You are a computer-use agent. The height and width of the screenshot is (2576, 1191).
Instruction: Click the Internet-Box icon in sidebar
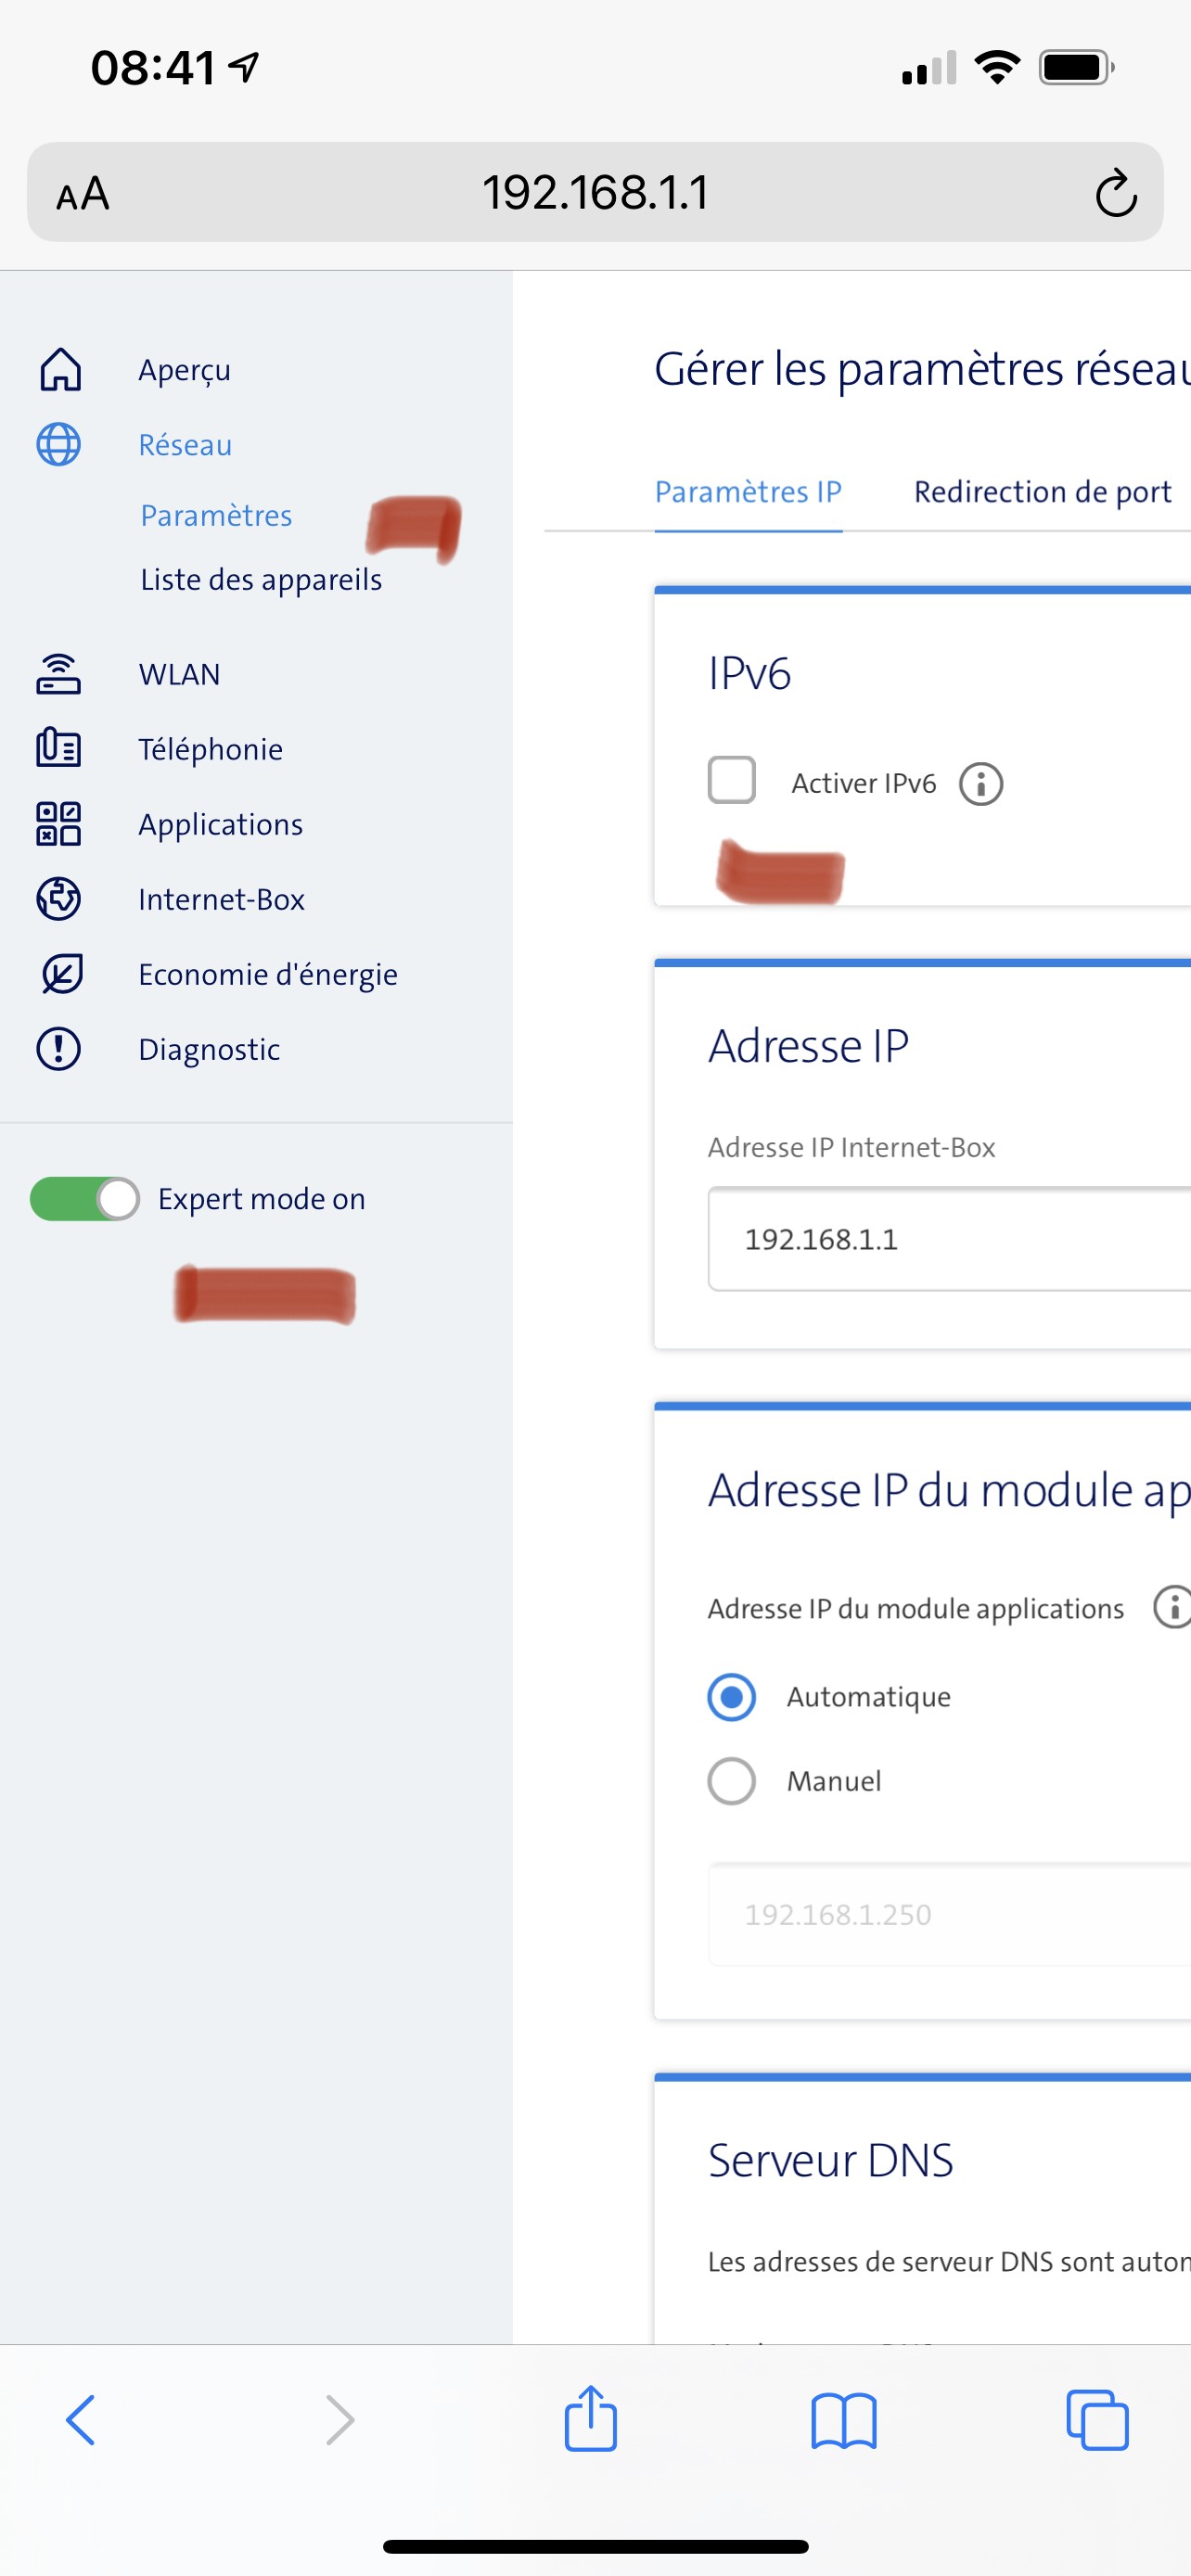tap(59, 899)
